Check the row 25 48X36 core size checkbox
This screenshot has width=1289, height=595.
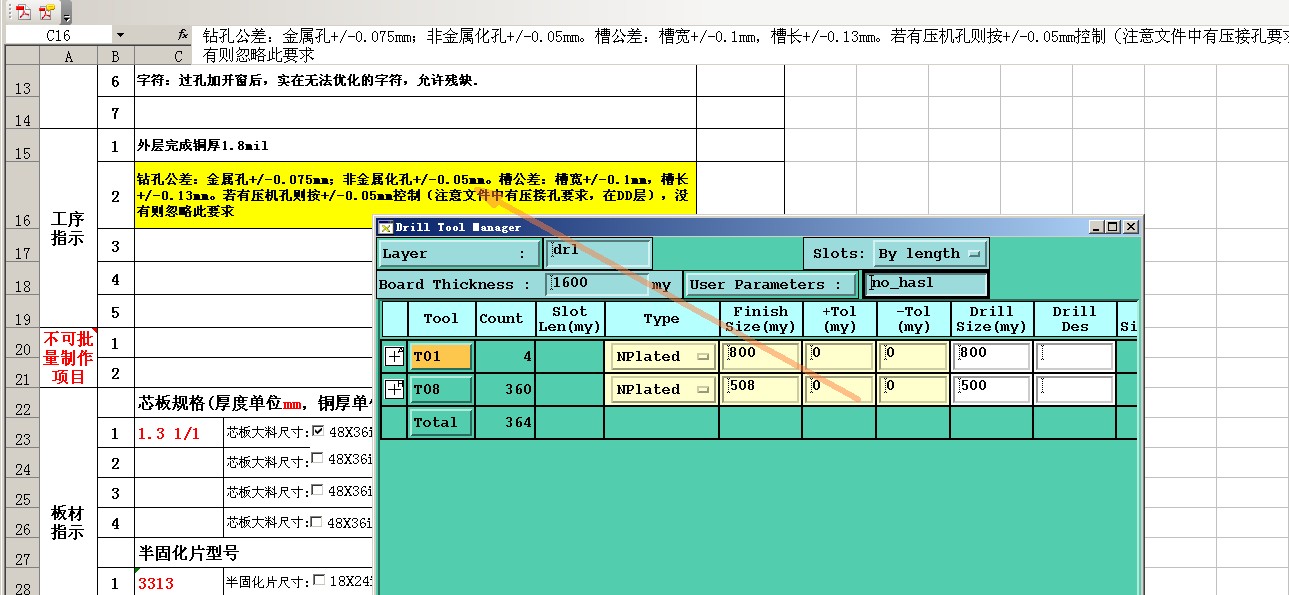pyautogui.click(x=317, y=490)
